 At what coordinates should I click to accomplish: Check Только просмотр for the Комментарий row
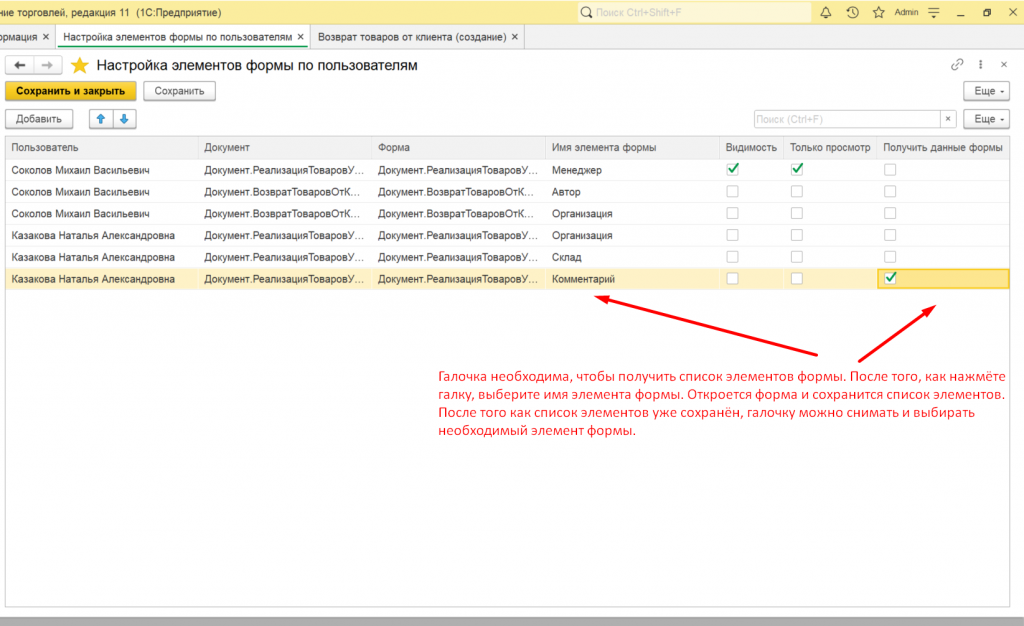pos(797,279)
